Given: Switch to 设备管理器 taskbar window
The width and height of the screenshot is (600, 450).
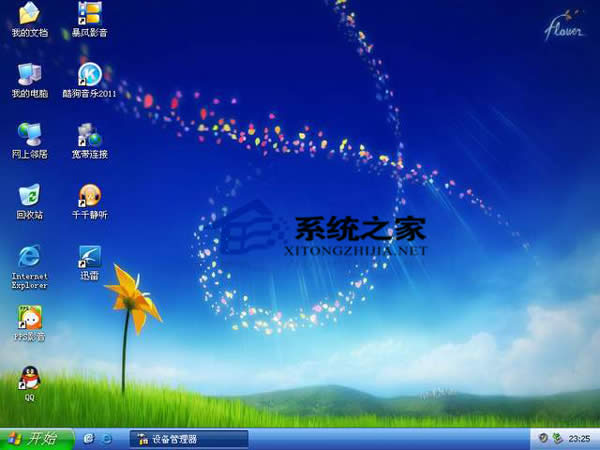Looking at the screenshot, I should point(188,439).
